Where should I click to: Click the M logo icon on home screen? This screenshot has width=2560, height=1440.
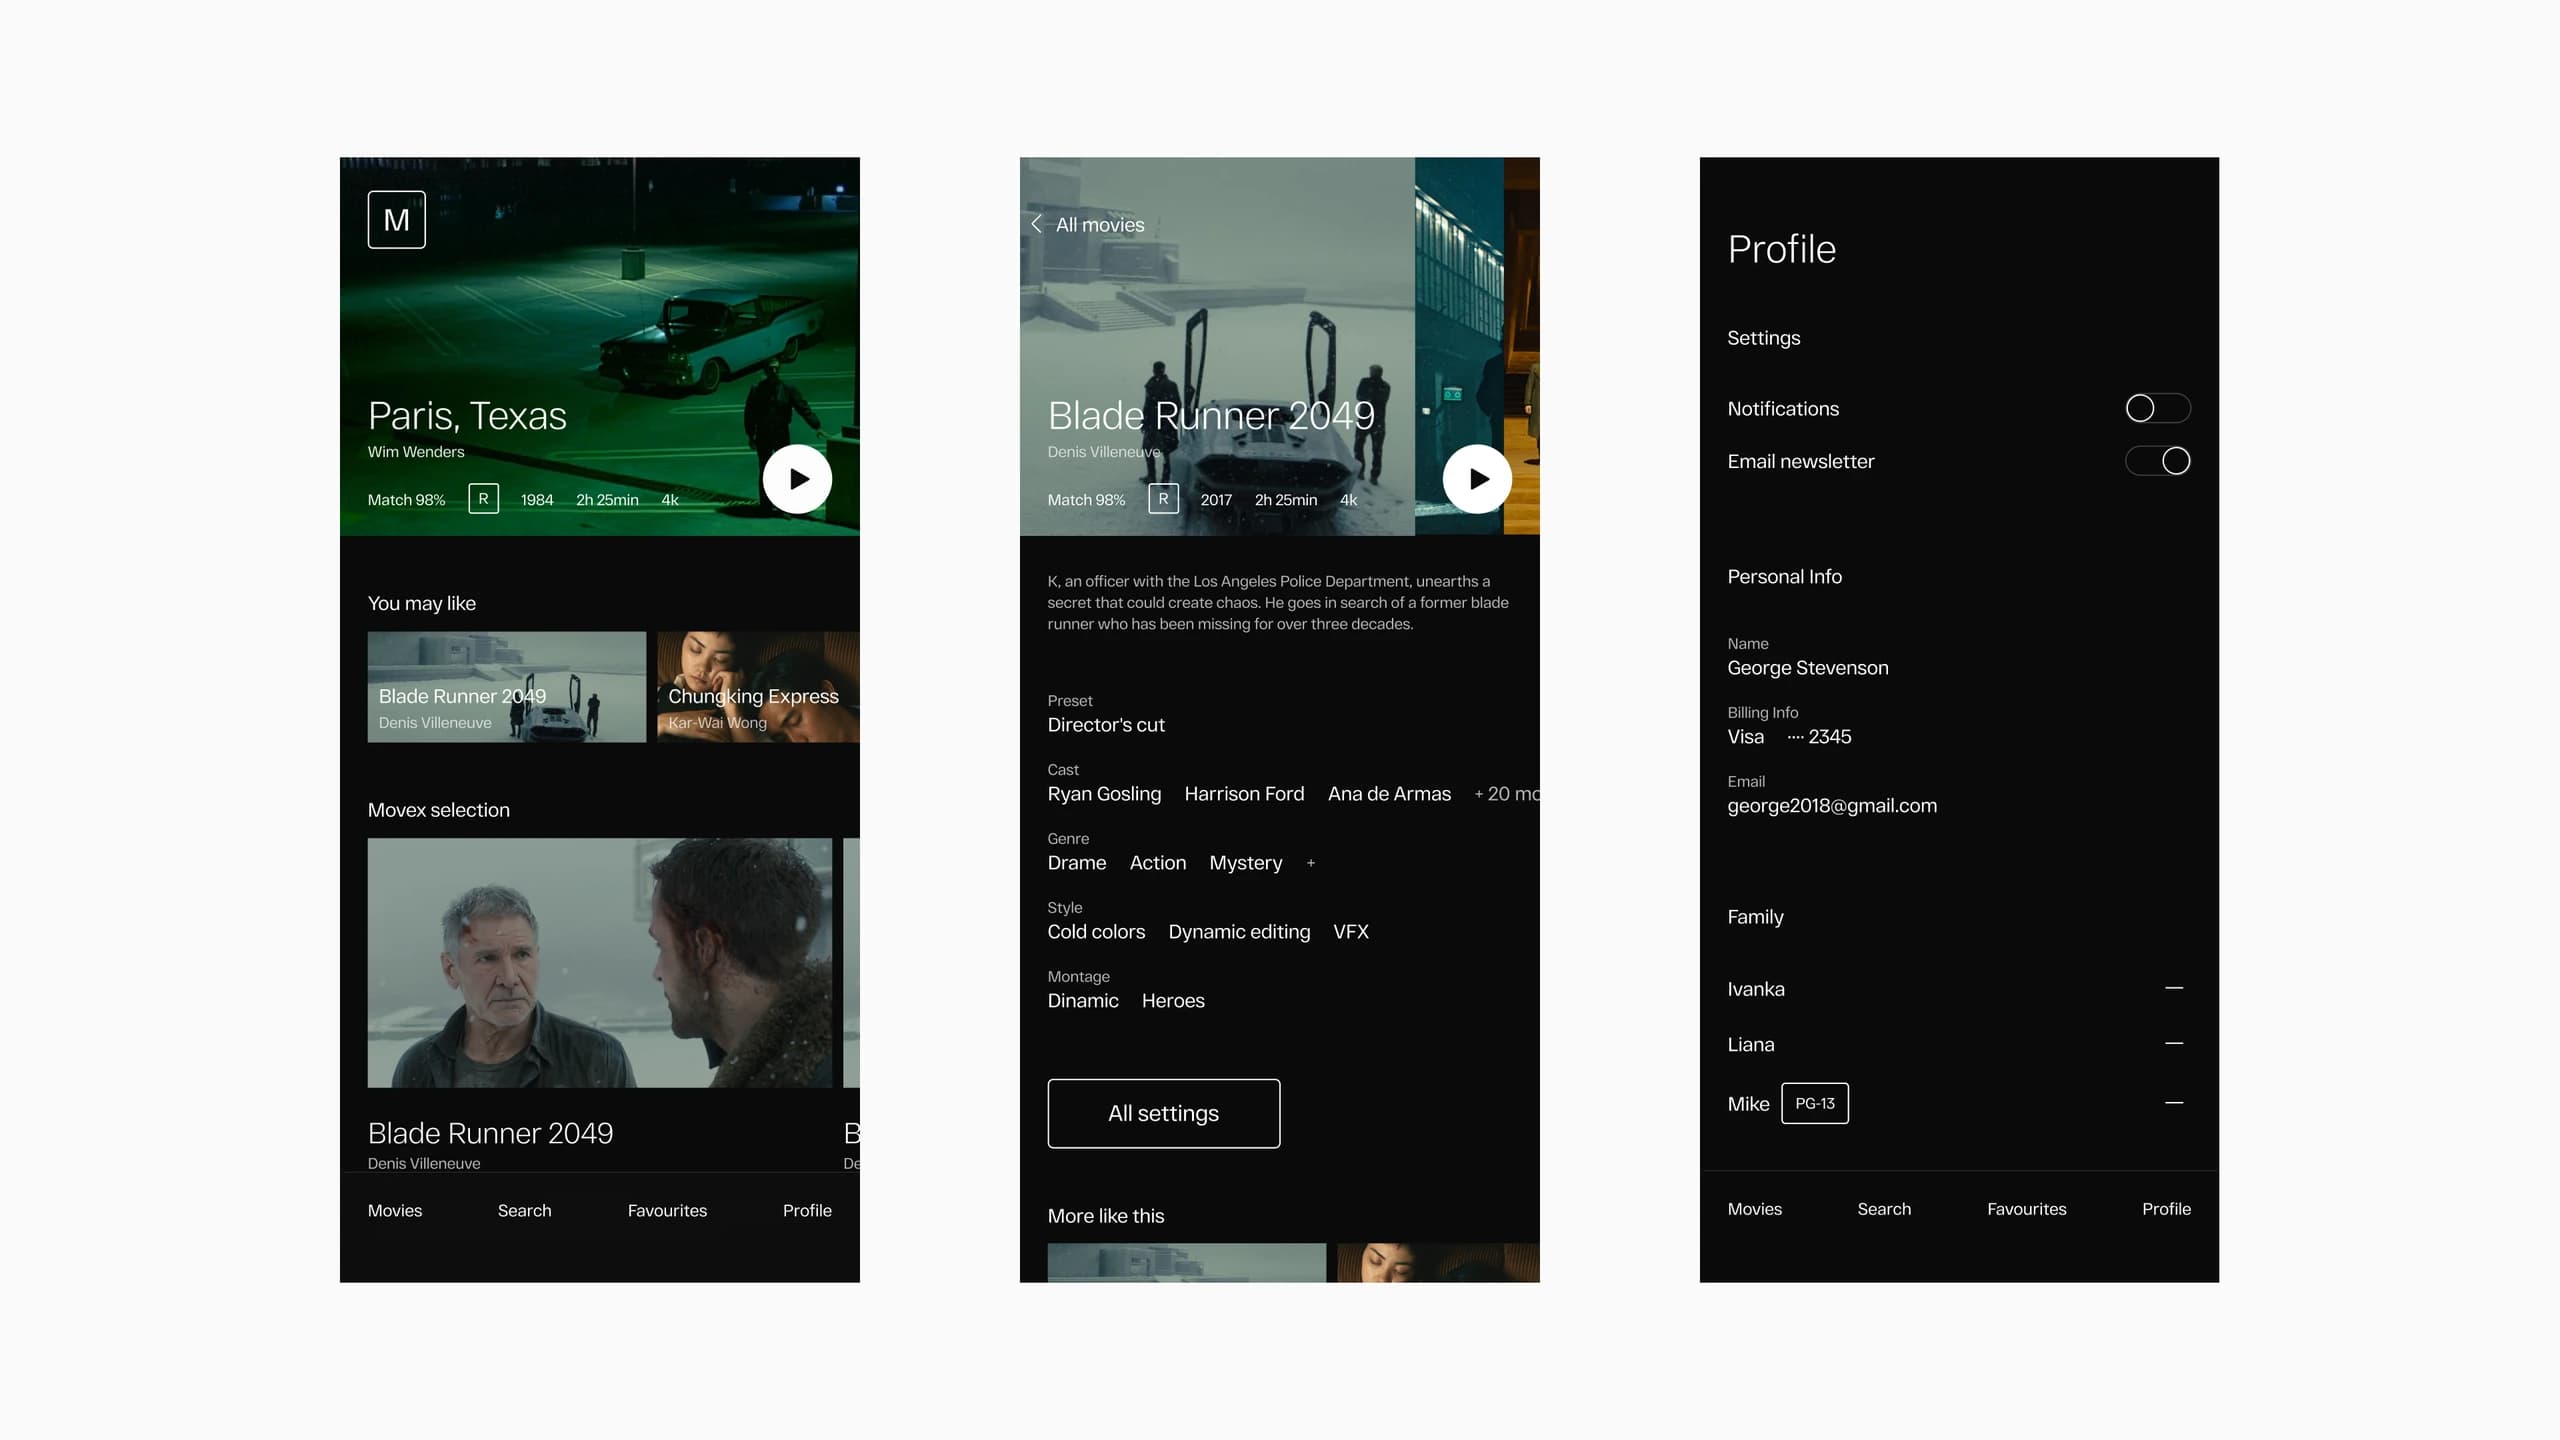[x=396, y=219]
